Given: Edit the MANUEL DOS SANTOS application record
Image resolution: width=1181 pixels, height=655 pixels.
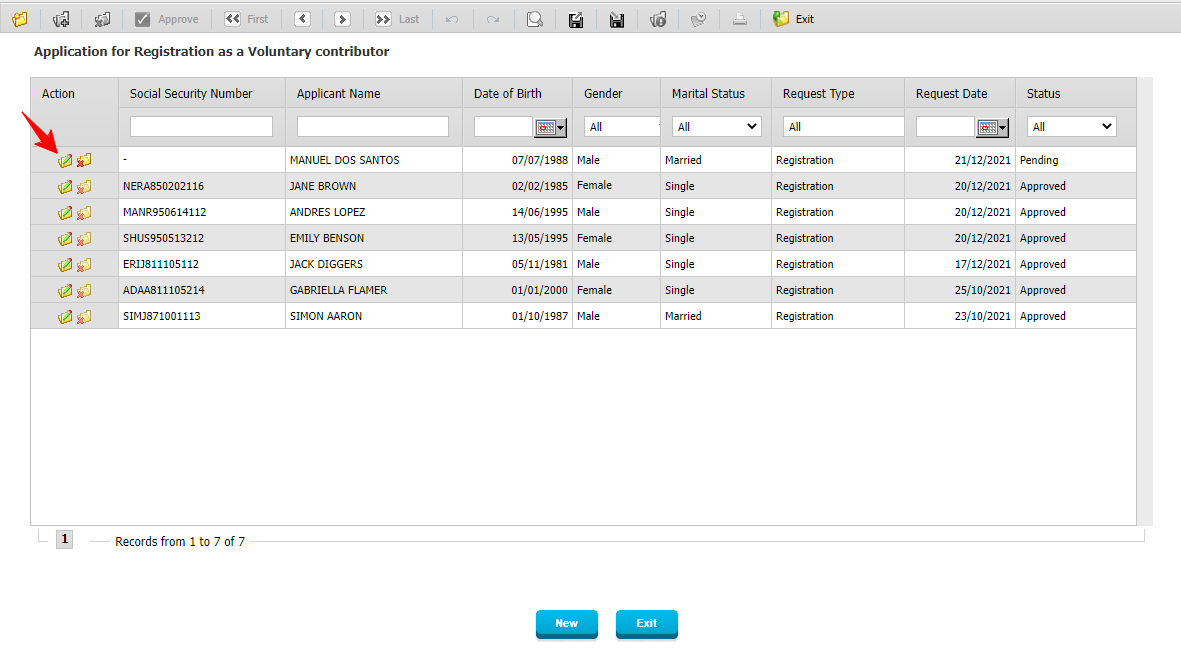Looking at the screenshot, I should [x=66, y=160].
